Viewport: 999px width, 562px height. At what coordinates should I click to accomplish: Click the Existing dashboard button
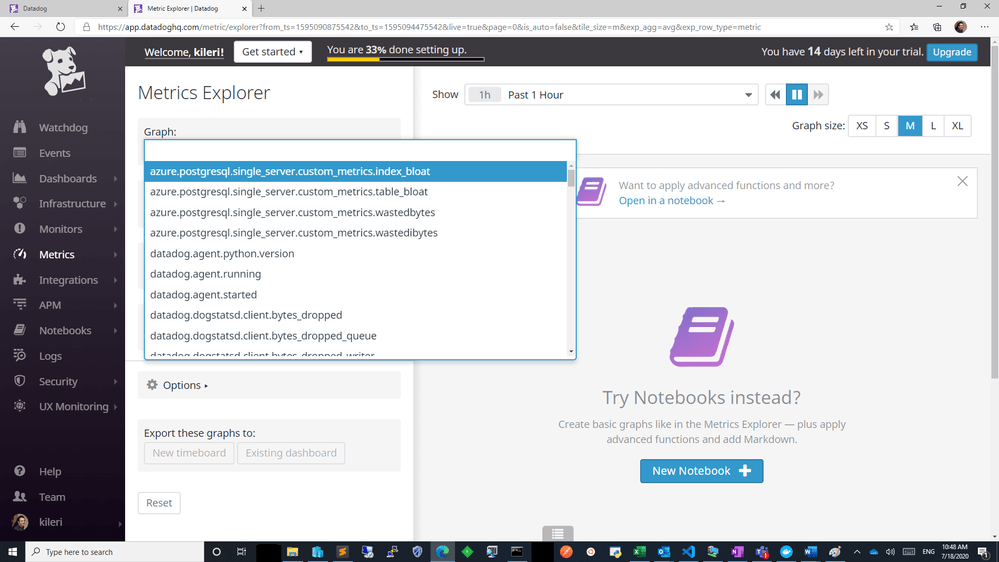pyautogui.click(x=291, y=453)
